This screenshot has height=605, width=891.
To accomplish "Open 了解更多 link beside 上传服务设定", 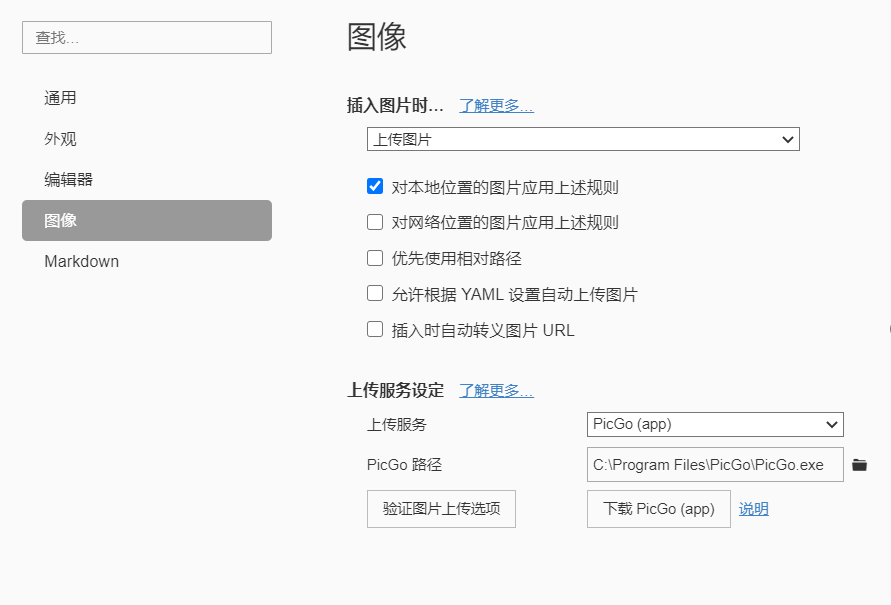I will click(496, 391).
